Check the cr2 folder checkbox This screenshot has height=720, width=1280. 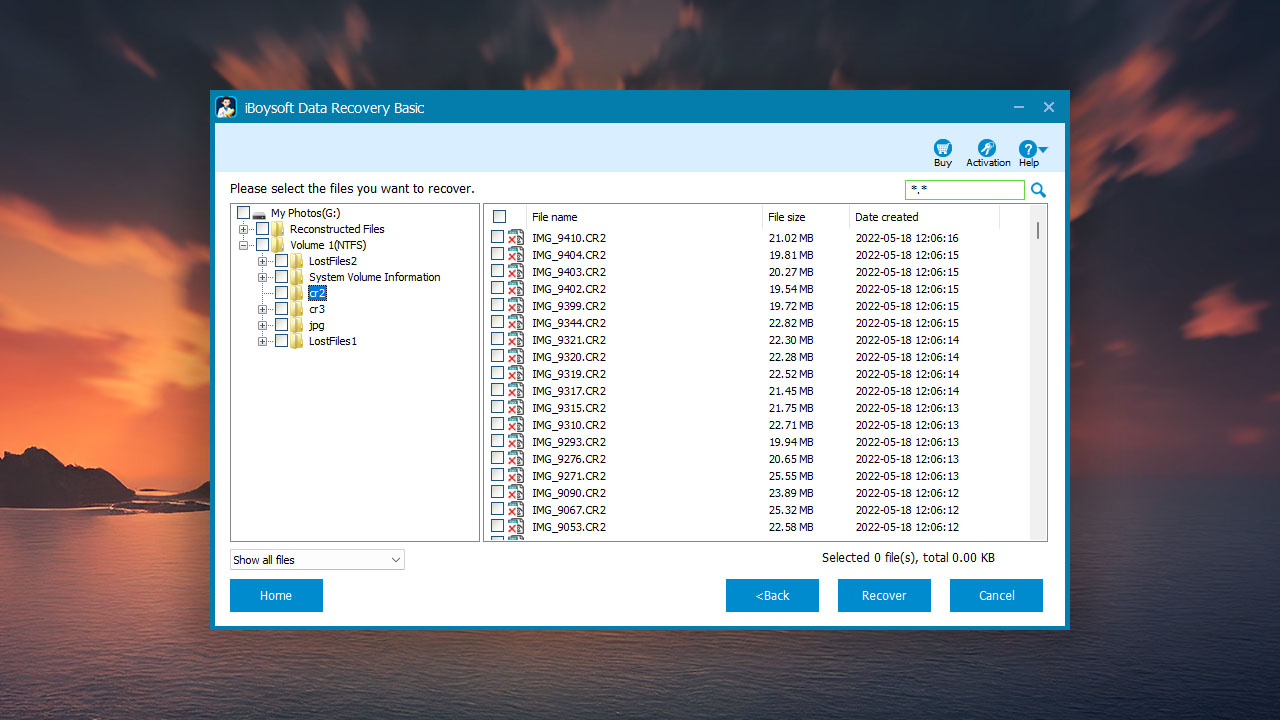pyautogui.click(x=281, y=293)
